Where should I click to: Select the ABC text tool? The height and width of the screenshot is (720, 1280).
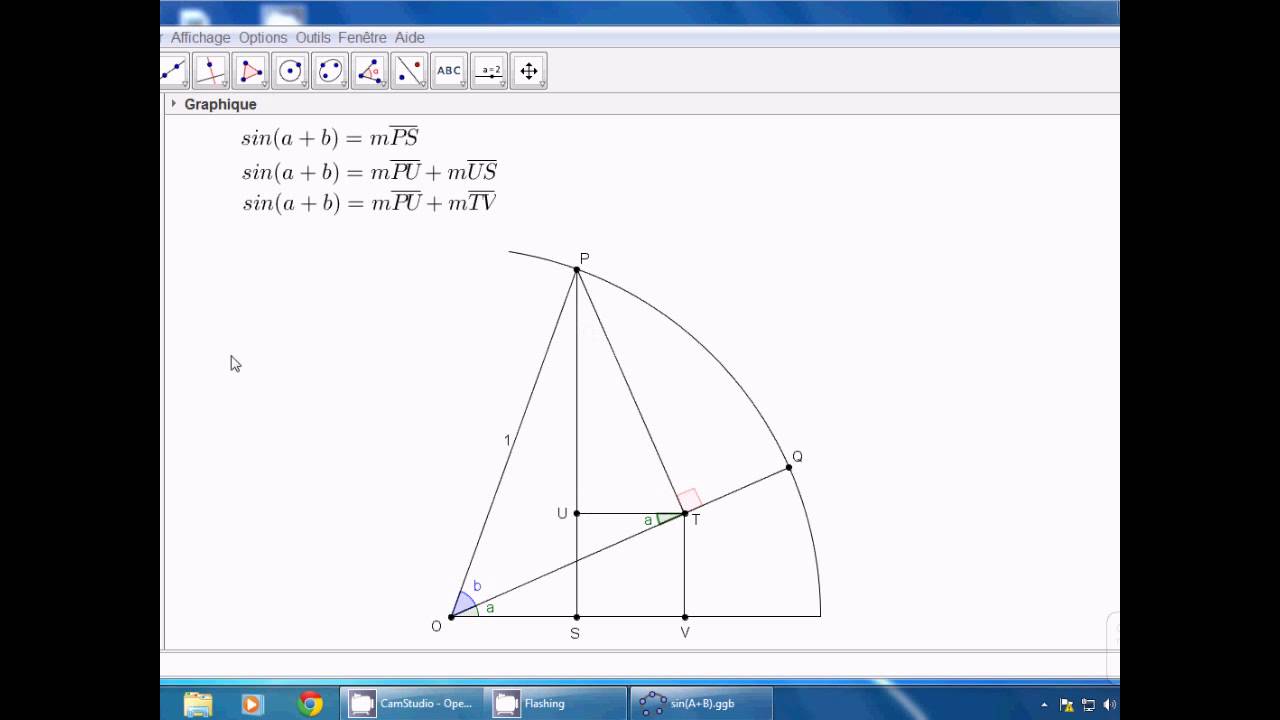[x=449, y=71]
